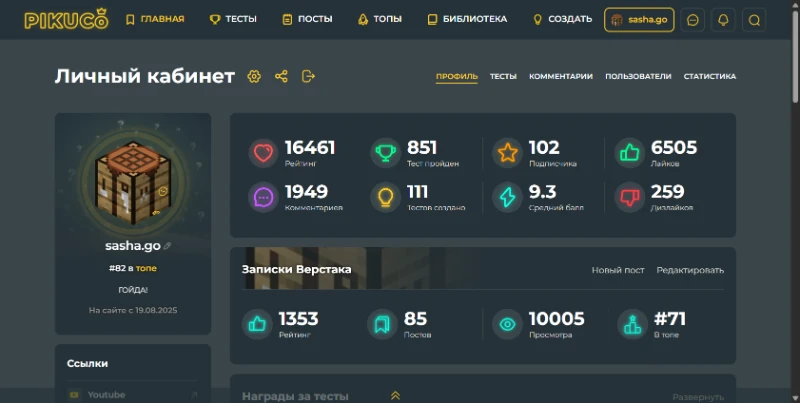Viewport: 800px width, 403px height.
Task: Click the 1353 blog rating value
Action: [298, 319]
